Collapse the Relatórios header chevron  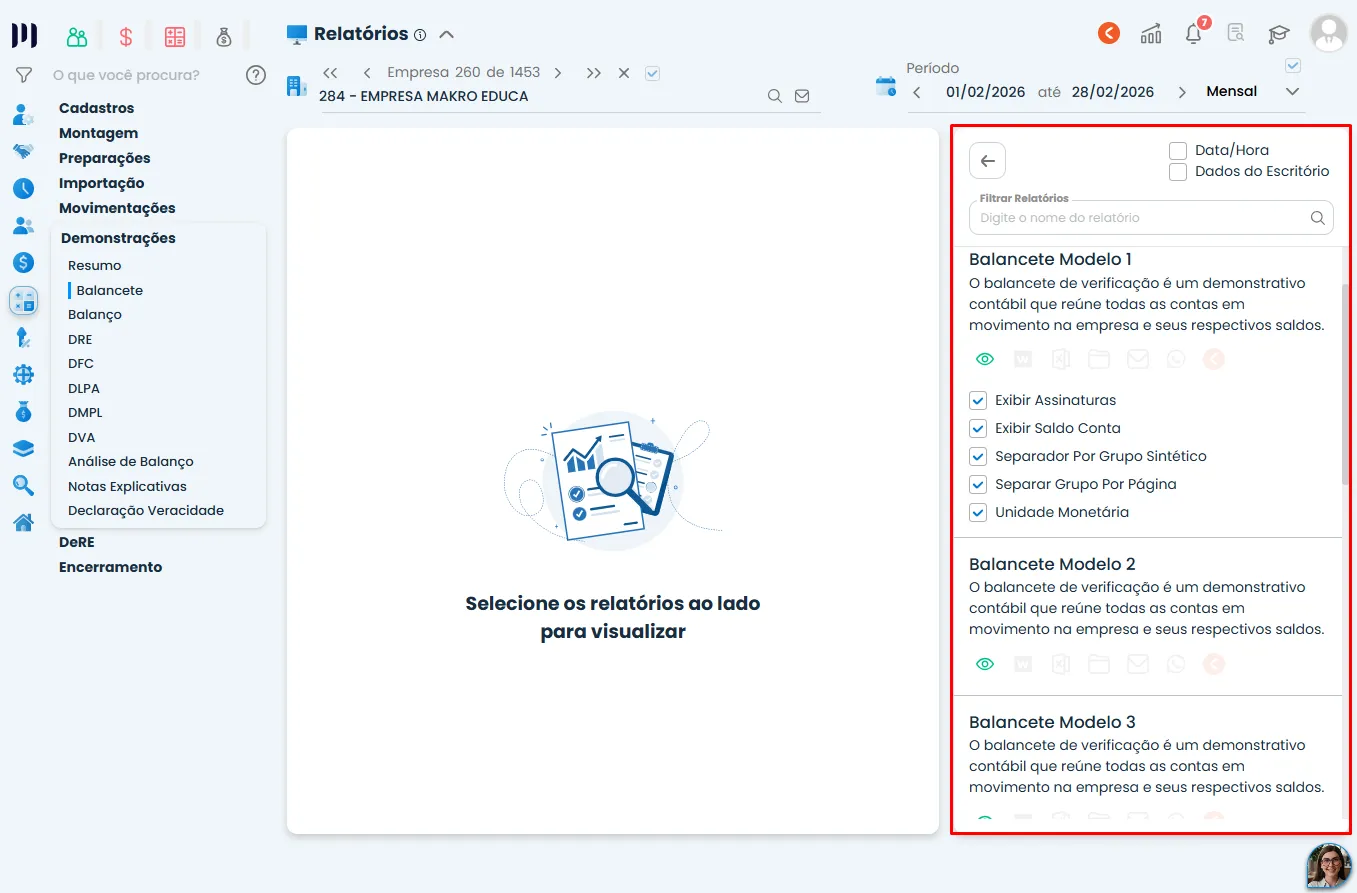[447, 34]
